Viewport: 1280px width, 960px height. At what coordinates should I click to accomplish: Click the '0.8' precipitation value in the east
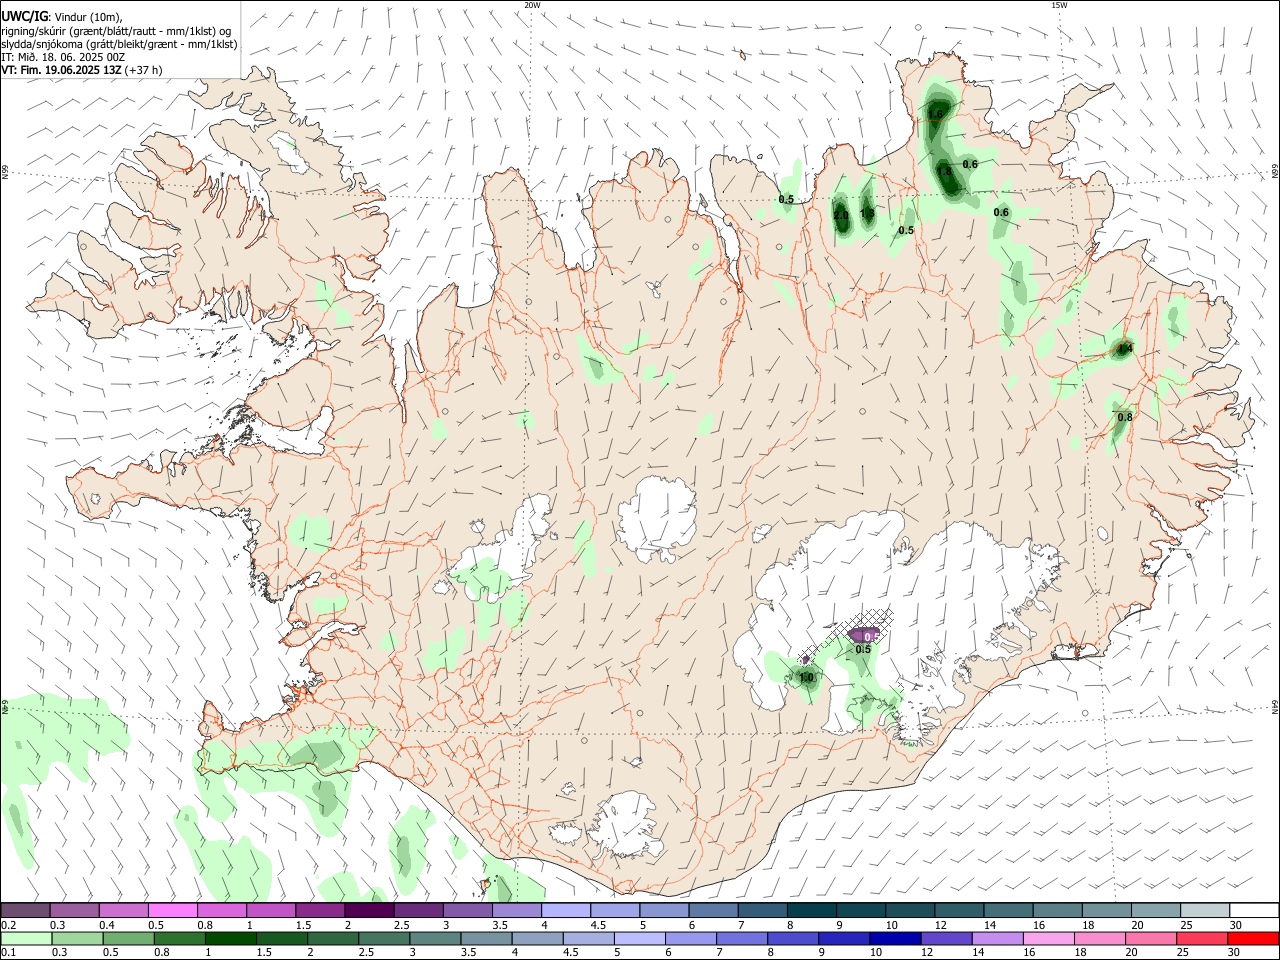point(1125,417)
